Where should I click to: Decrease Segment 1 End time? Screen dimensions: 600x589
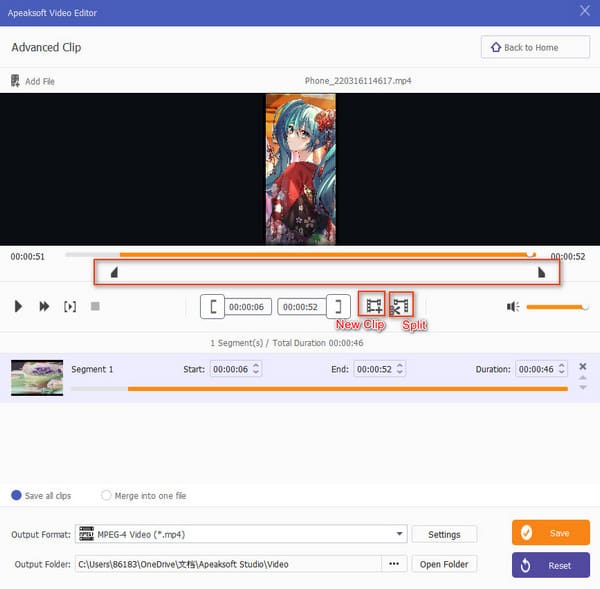[x=400, y=373]
